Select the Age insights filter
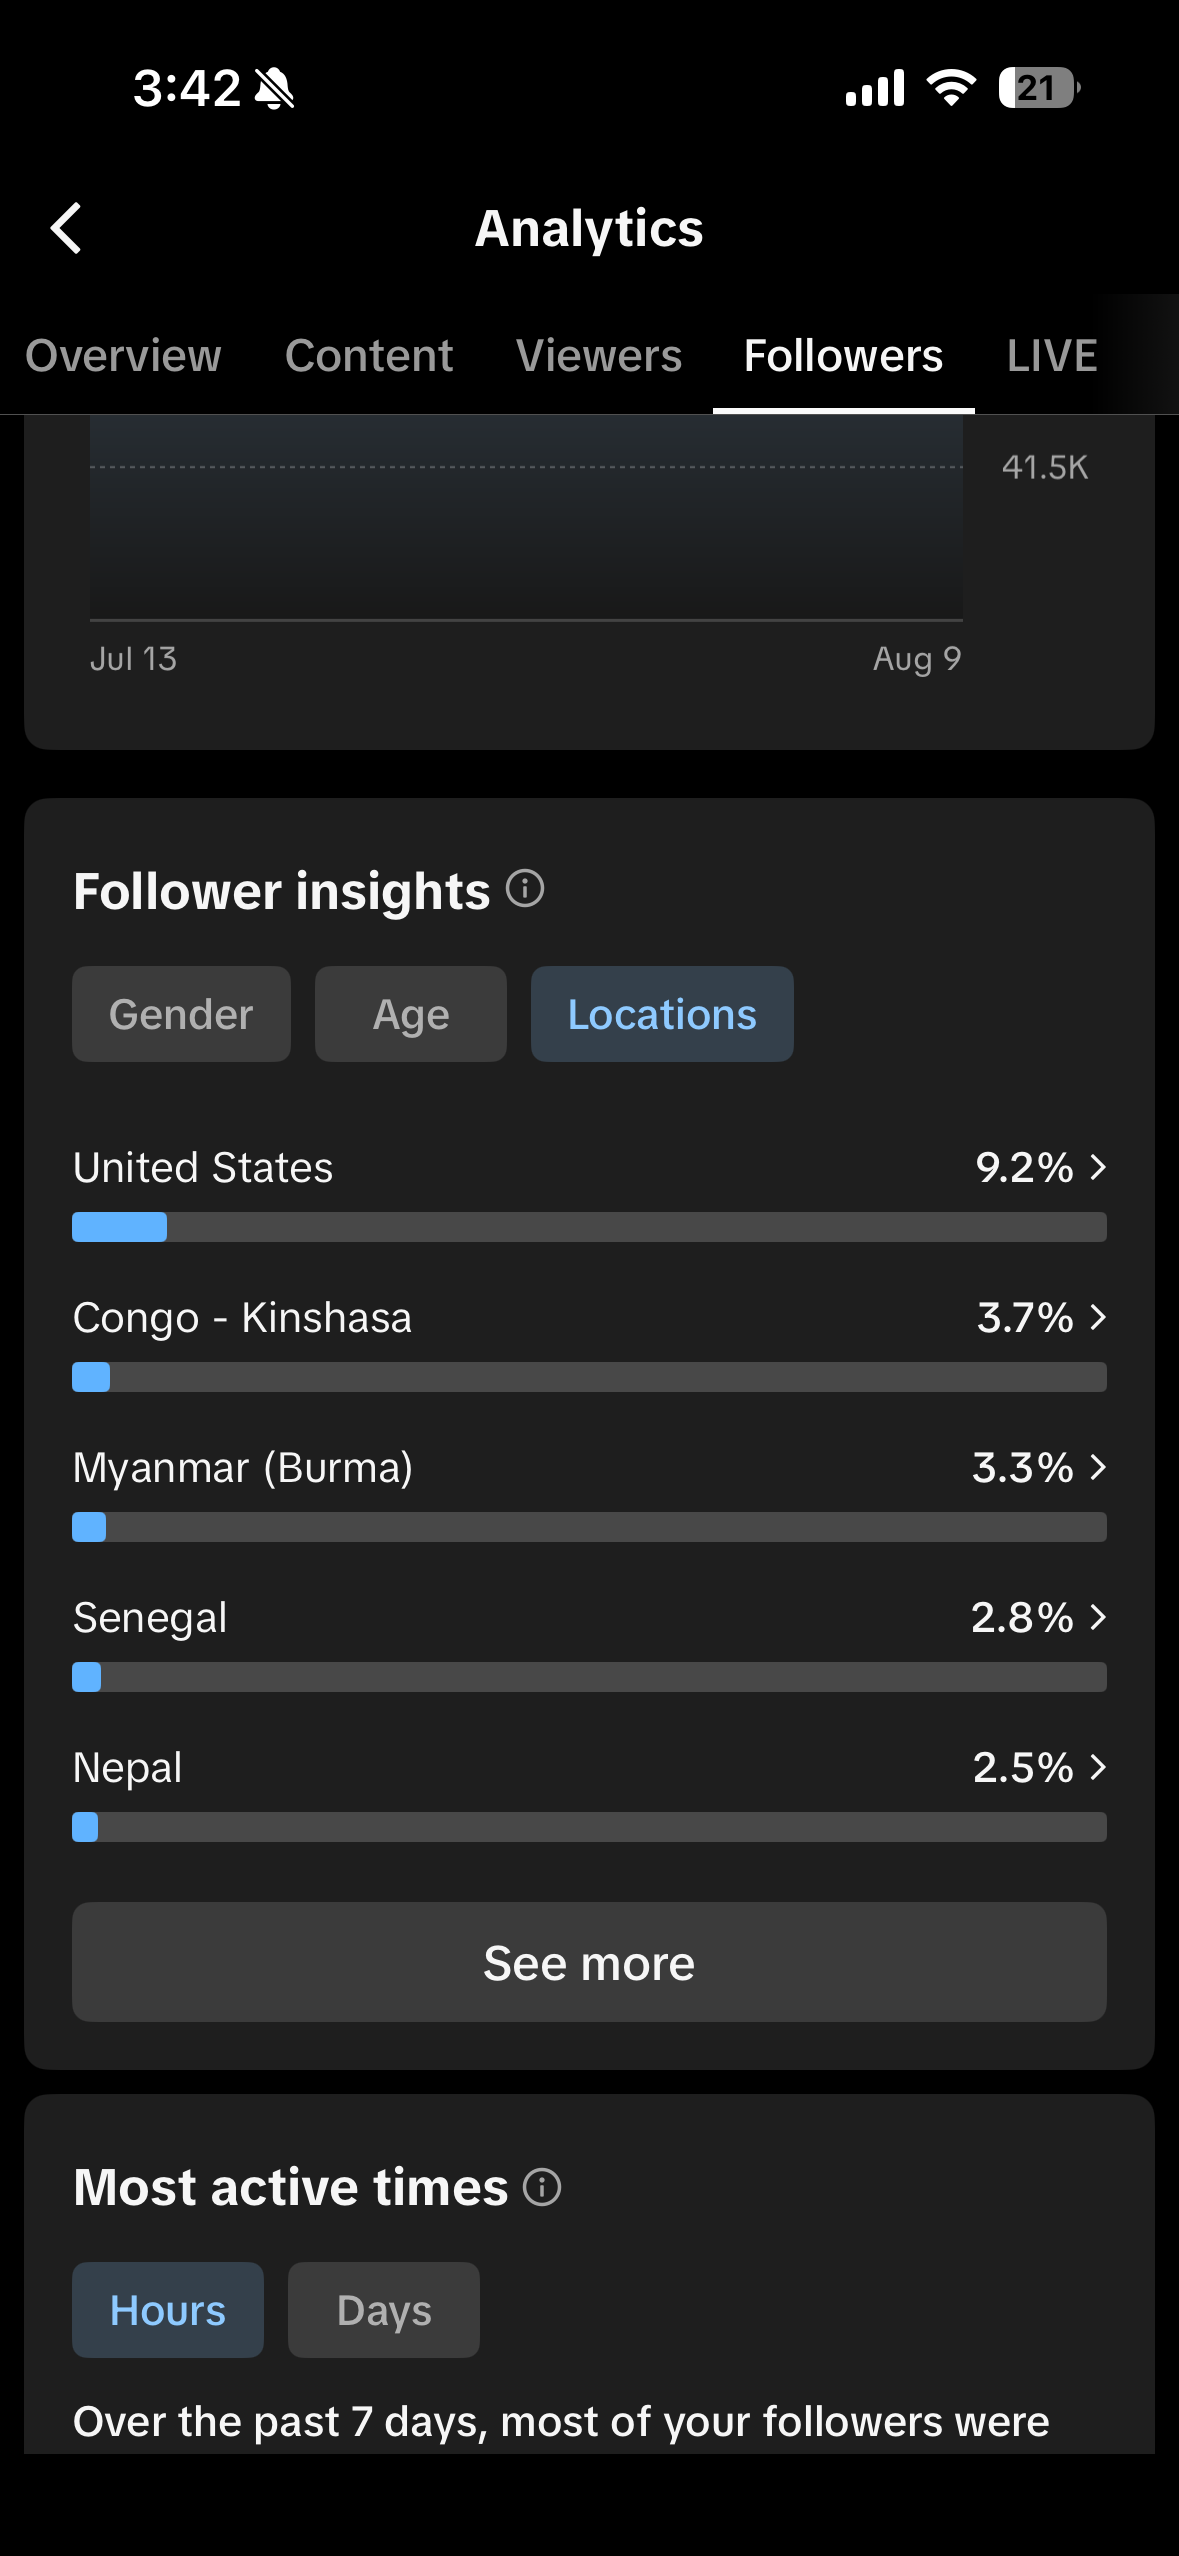This screenshot has height=2556, width=1179. (411, 1014)
